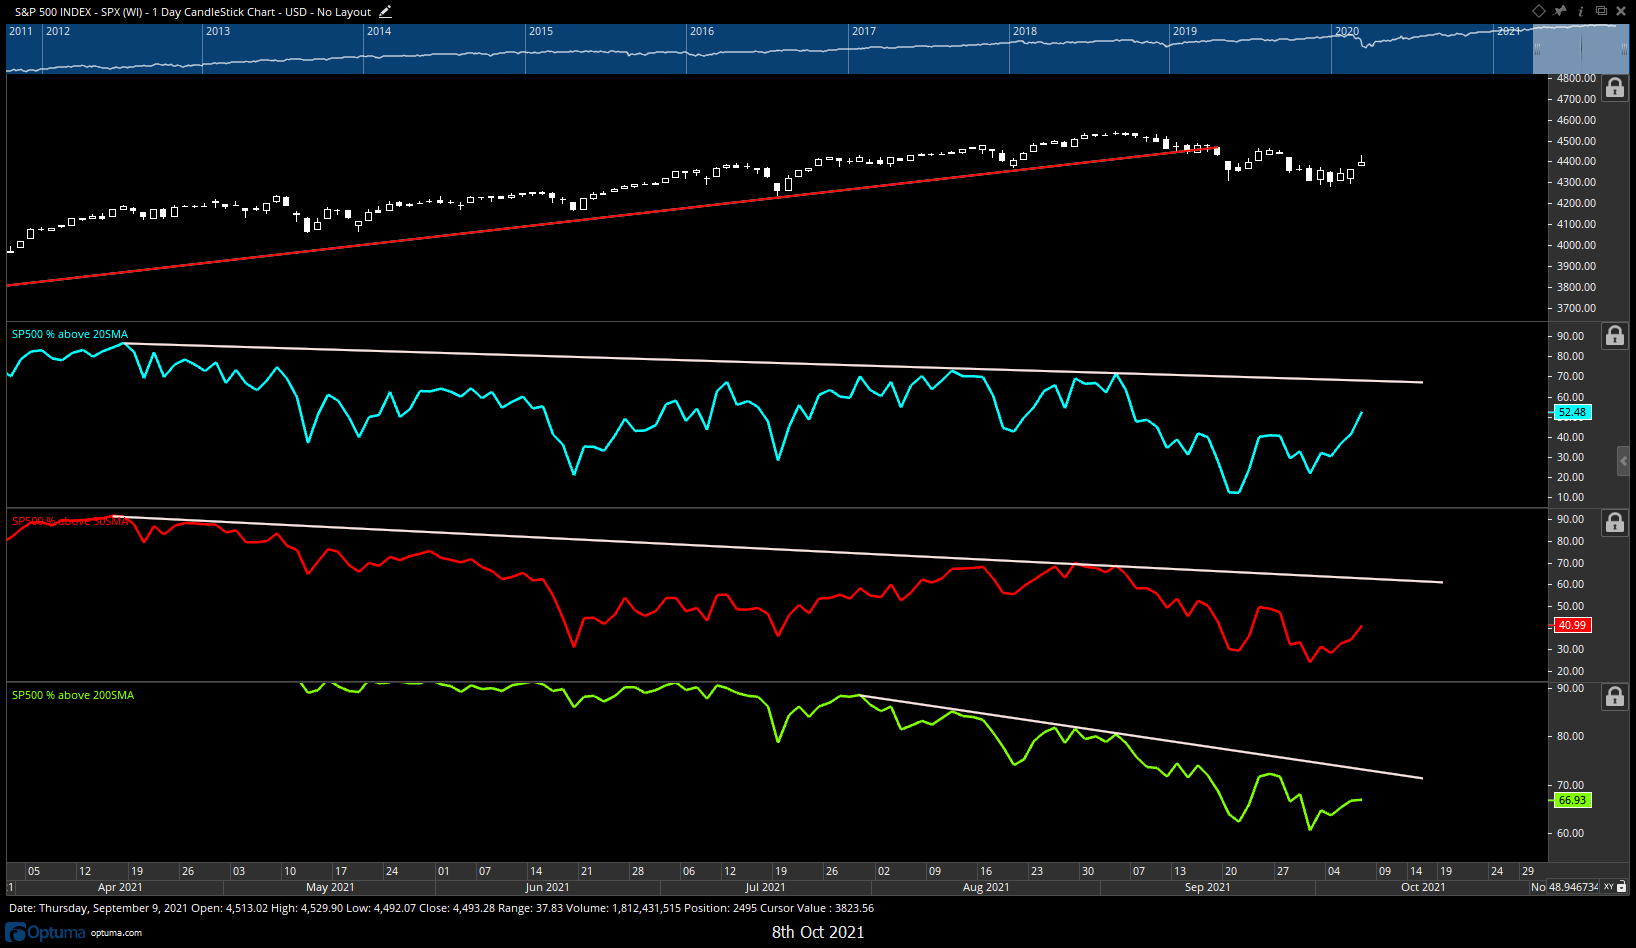
Task: Toggle the lock on SP500 % above 50SMA pane
Action: click(x=1615, y=523)
